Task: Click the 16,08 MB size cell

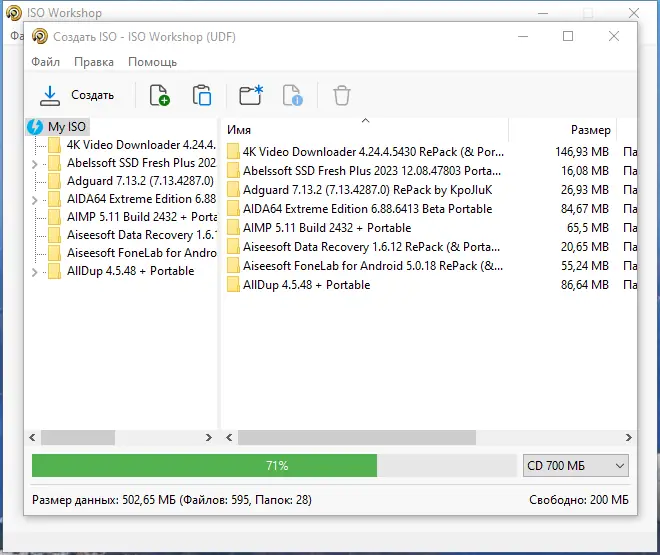Action: click(585, 171)
